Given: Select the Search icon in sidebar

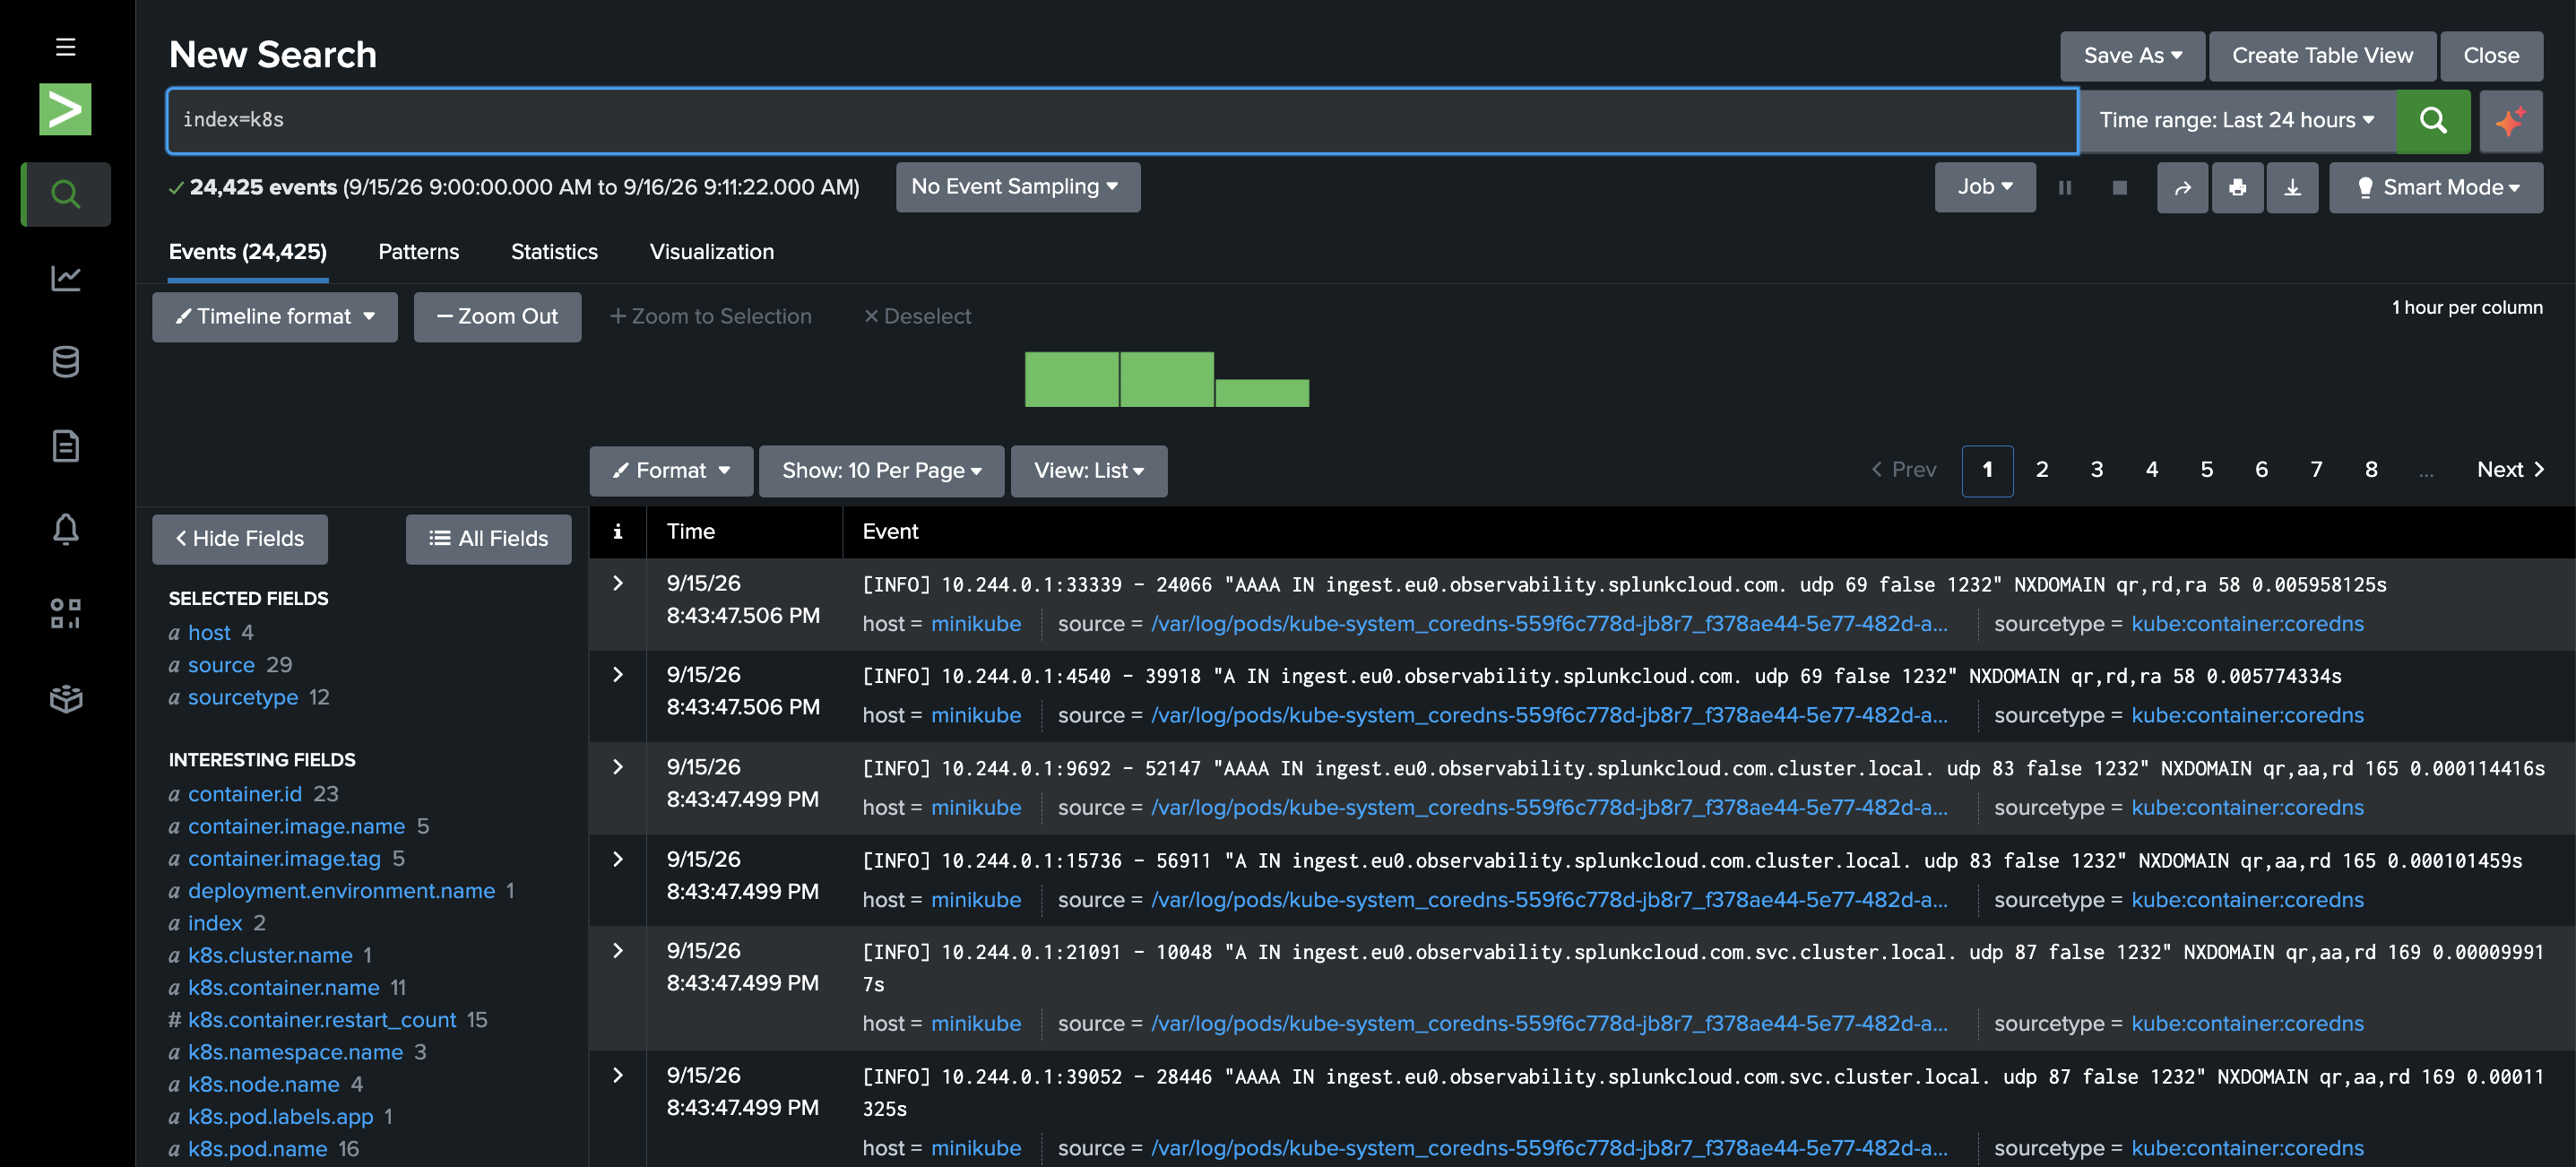Looking at the screenshot, I should tap(66, 193).
